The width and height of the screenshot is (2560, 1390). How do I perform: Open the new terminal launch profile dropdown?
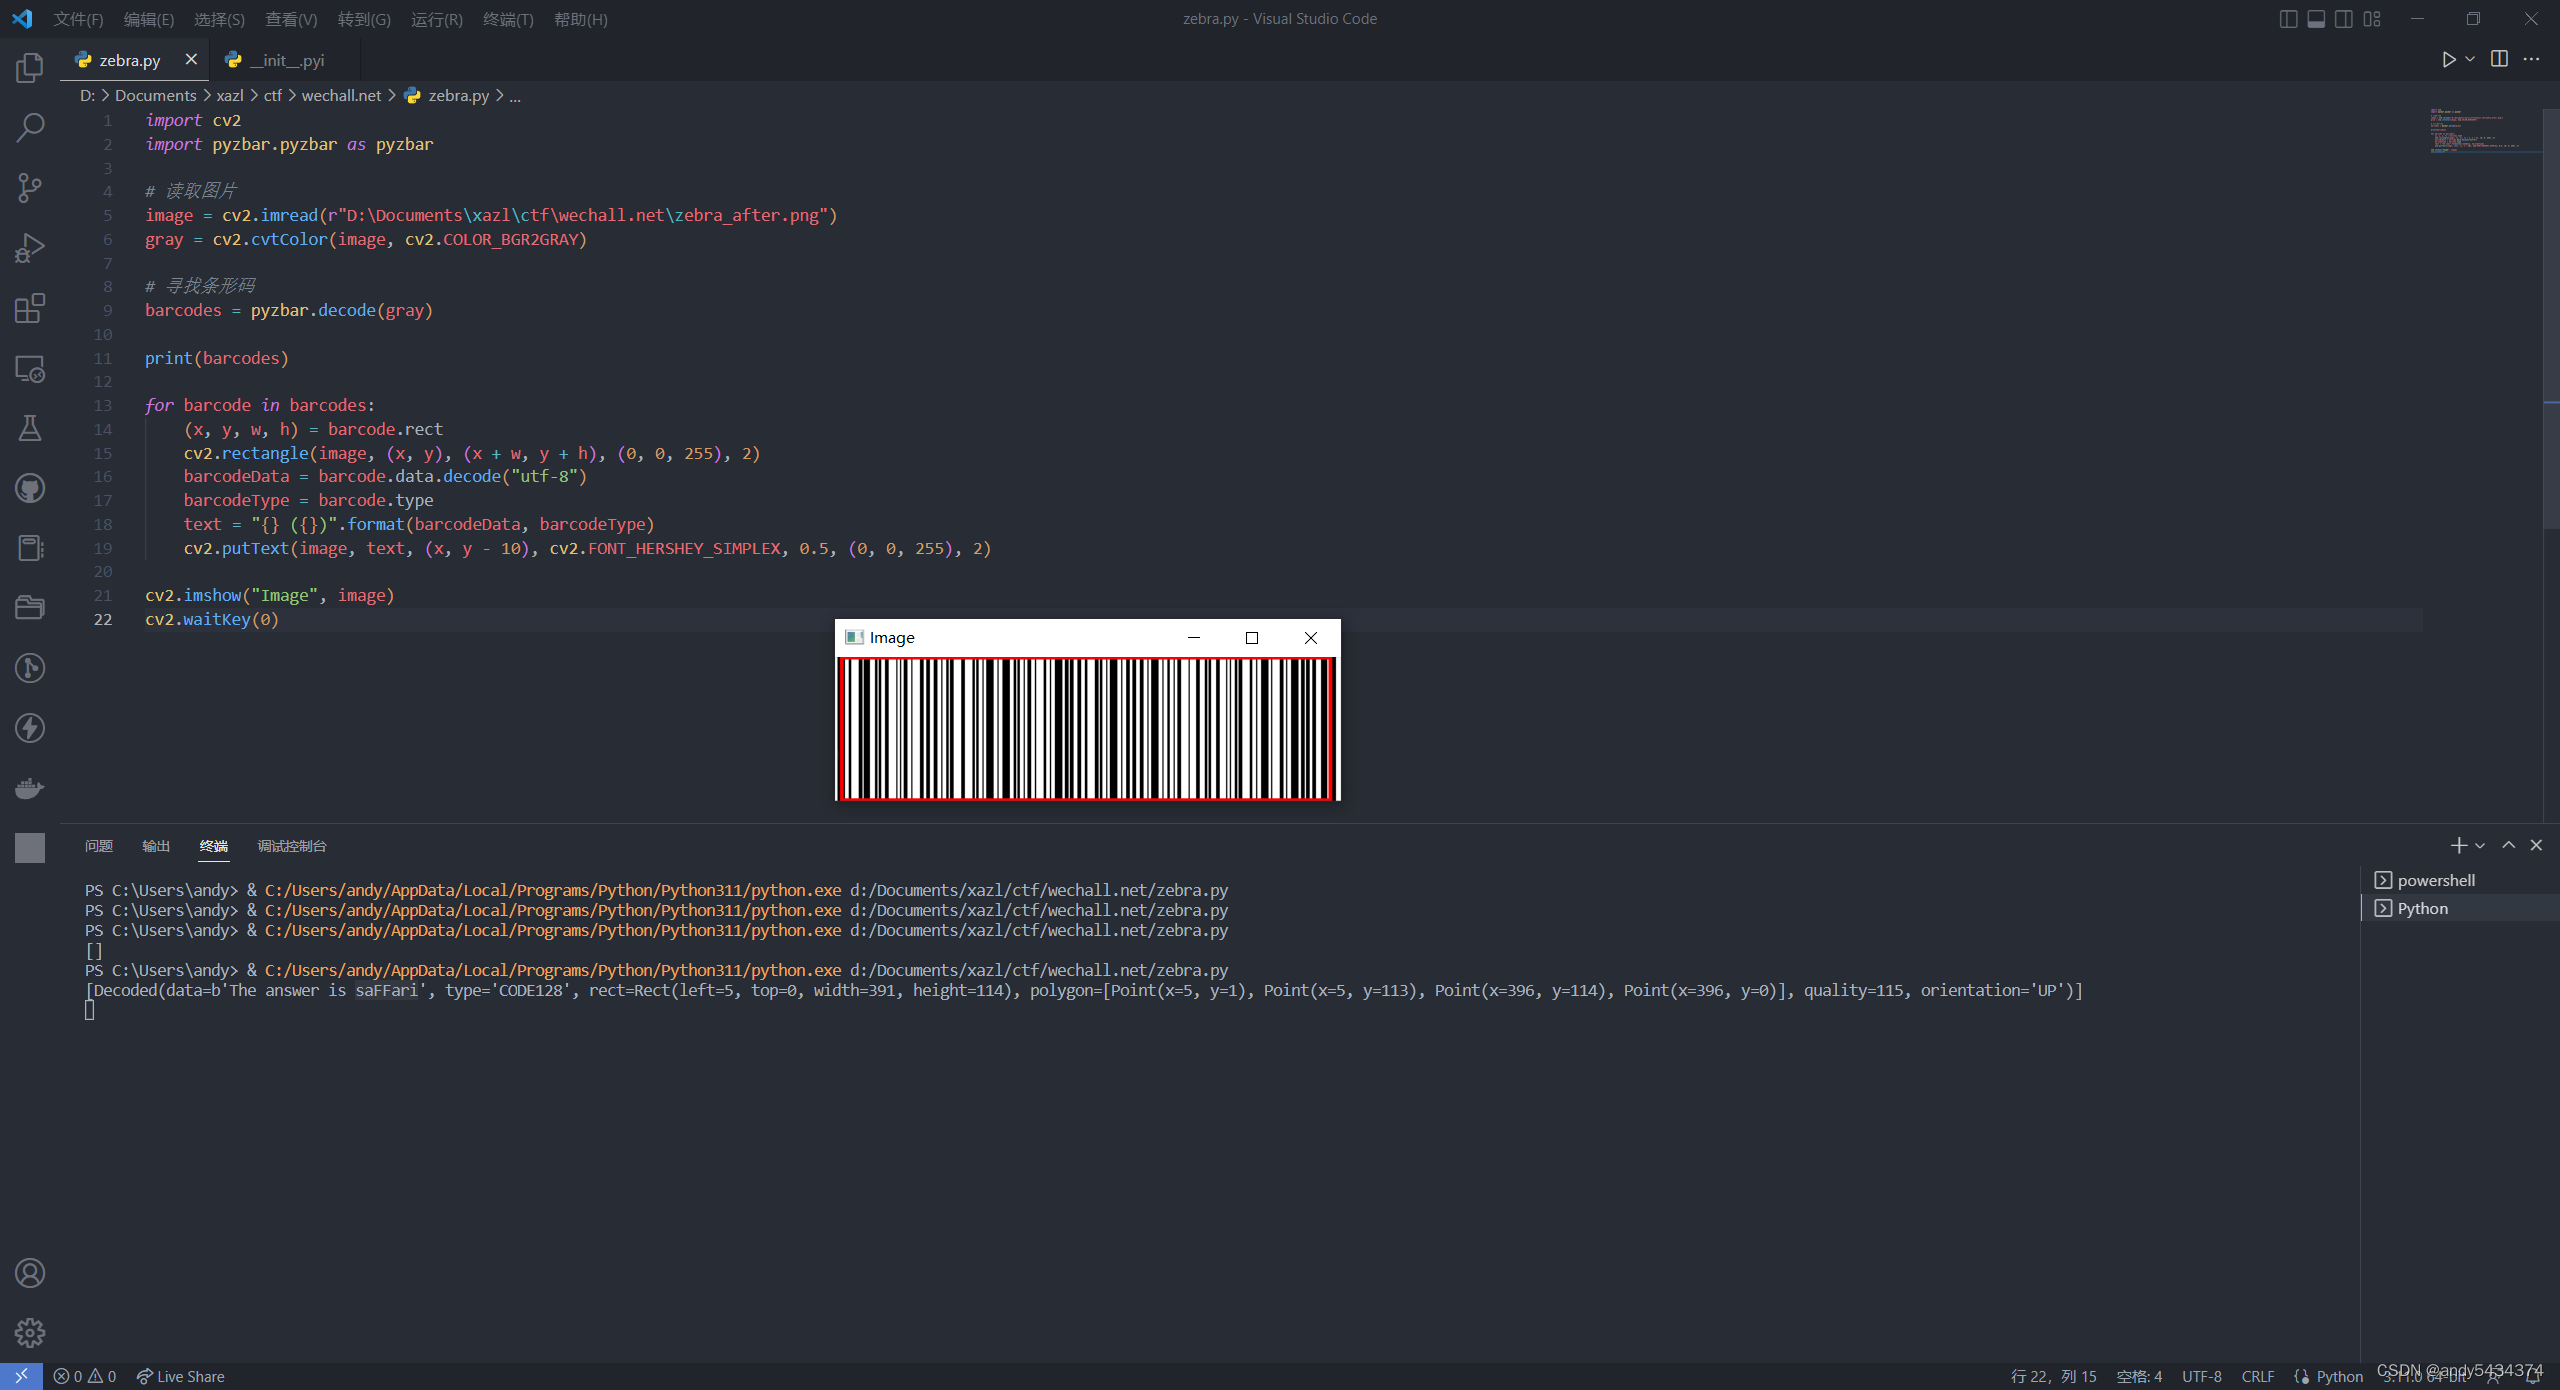[2480, 846]
